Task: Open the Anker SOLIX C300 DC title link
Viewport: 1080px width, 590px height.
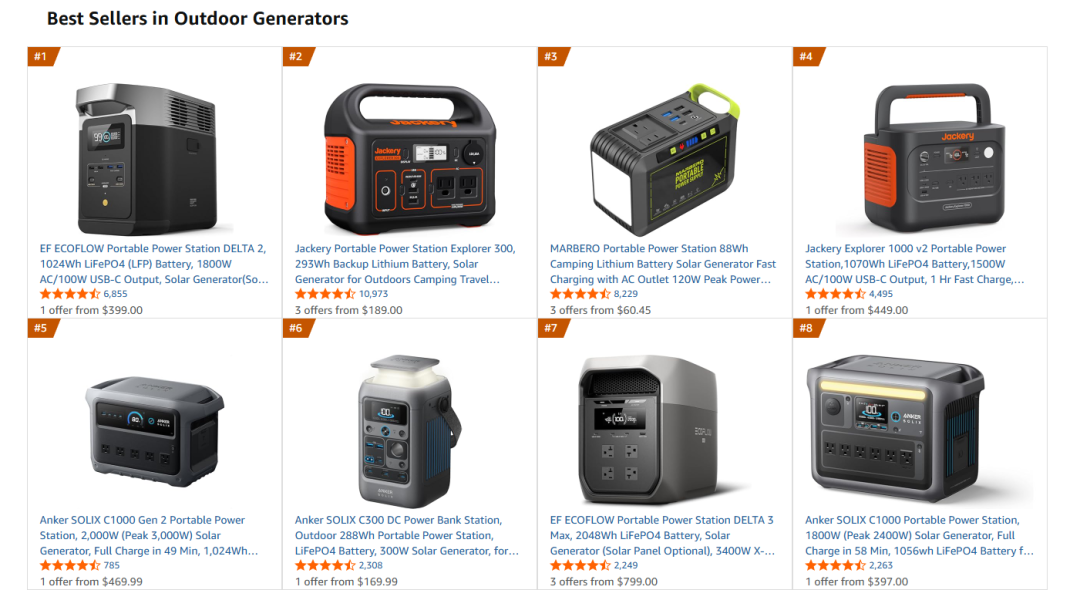Action: [406, 536]
